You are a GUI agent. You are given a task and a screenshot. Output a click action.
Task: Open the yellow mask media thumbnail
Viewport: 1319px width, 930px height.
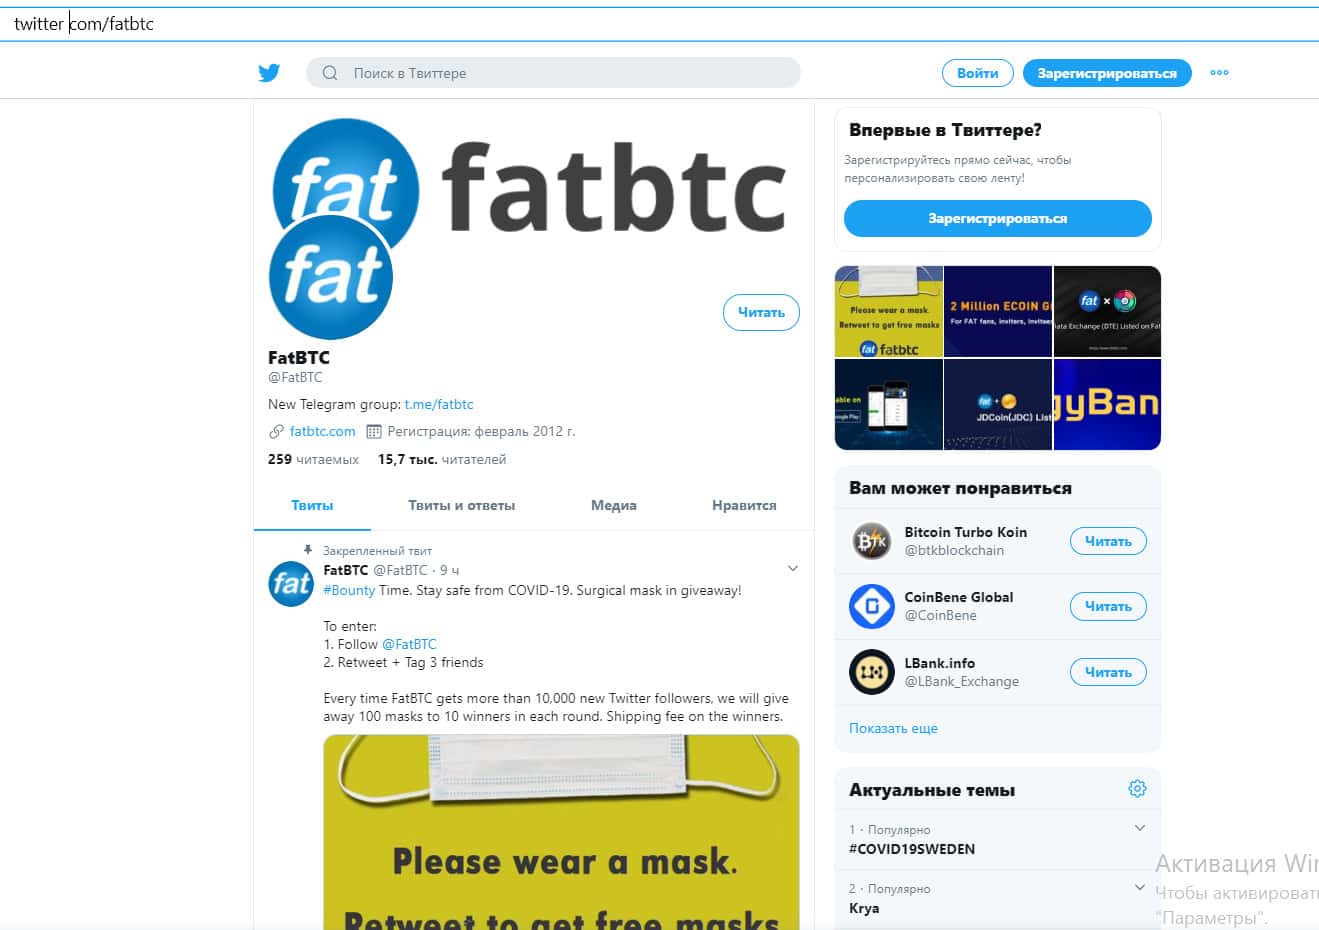pos(889,311)
